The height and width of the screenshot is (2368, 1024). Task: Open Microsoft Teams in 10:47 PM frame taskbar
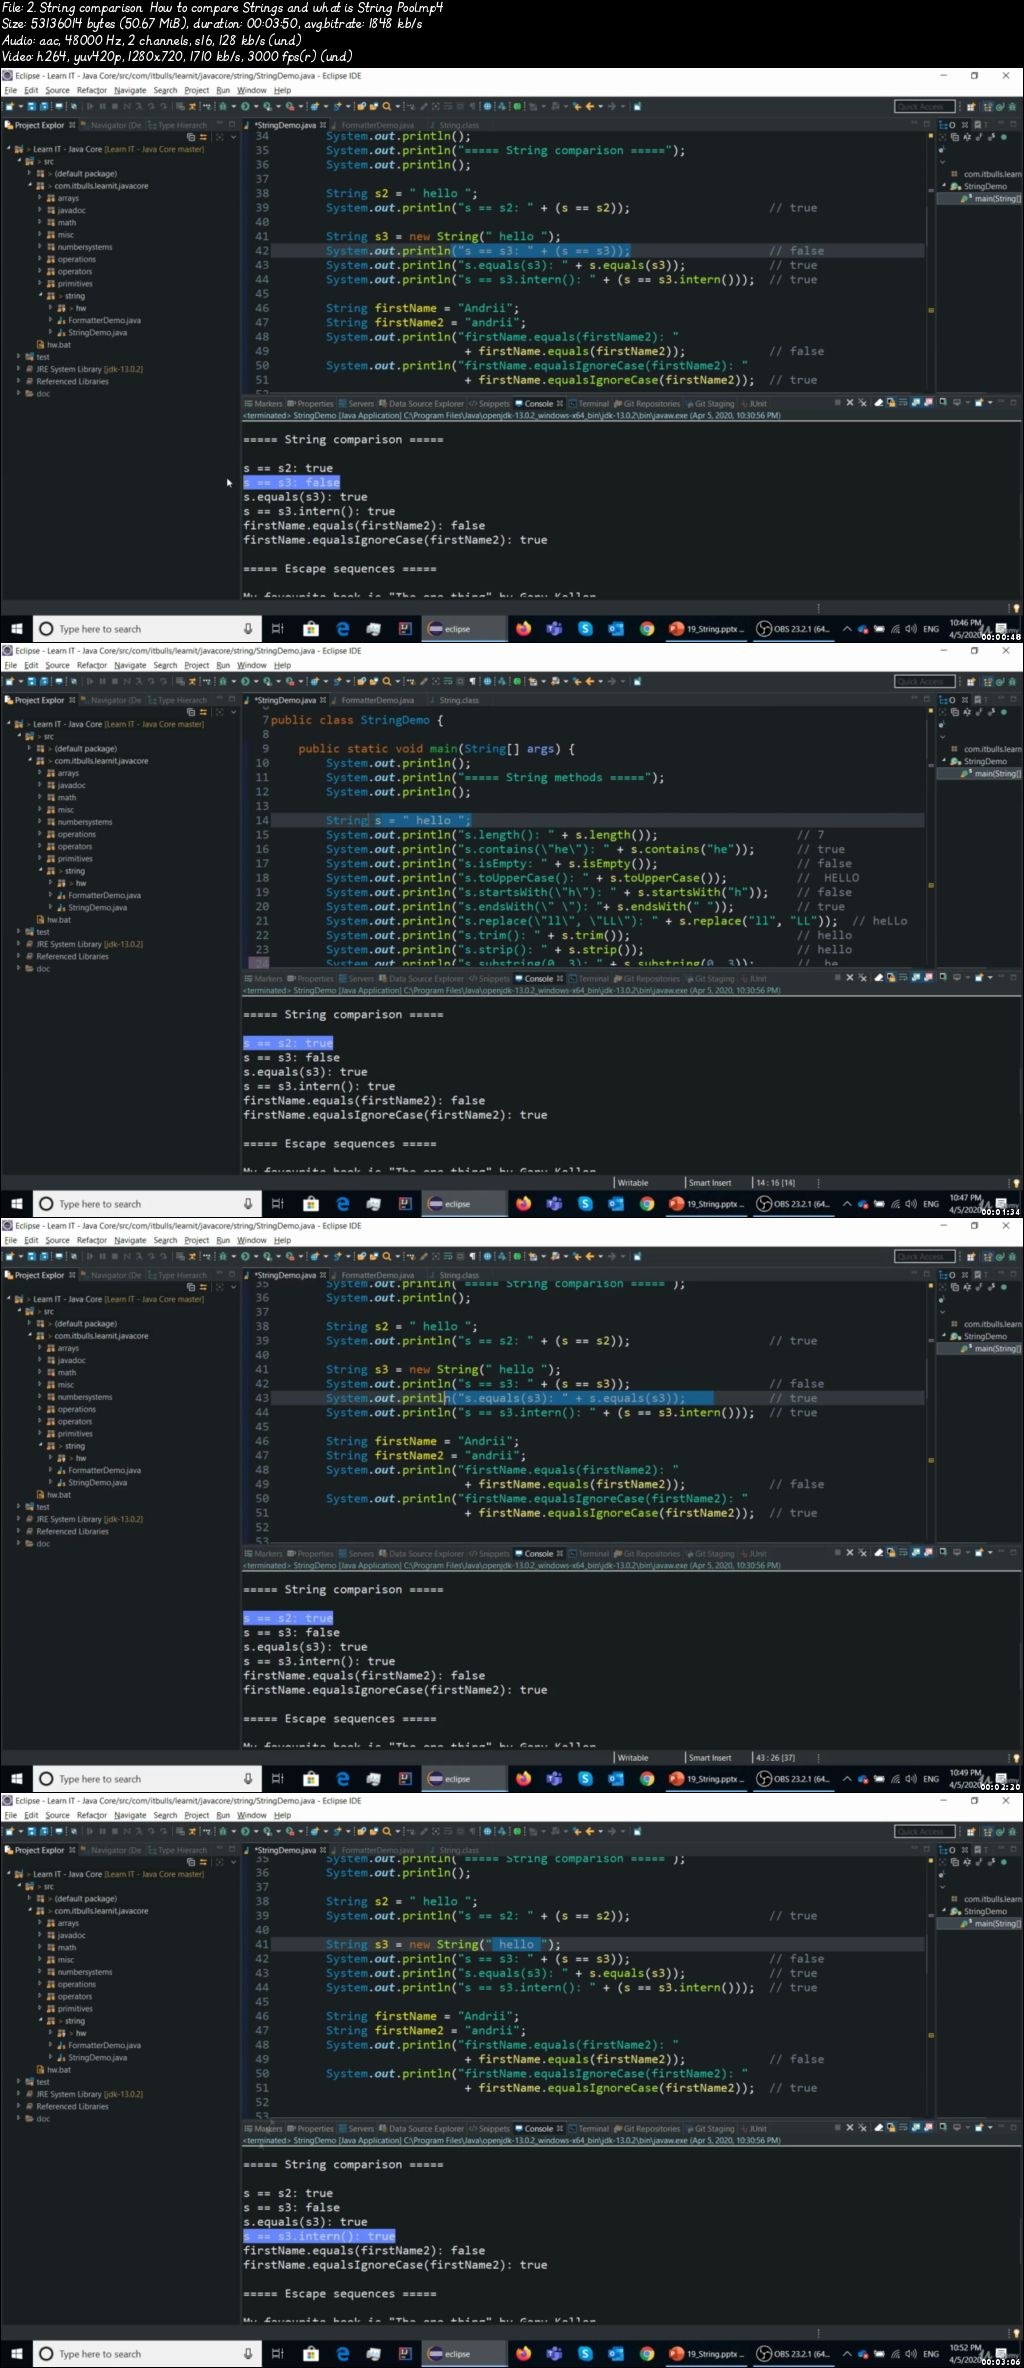(554, 1204)
